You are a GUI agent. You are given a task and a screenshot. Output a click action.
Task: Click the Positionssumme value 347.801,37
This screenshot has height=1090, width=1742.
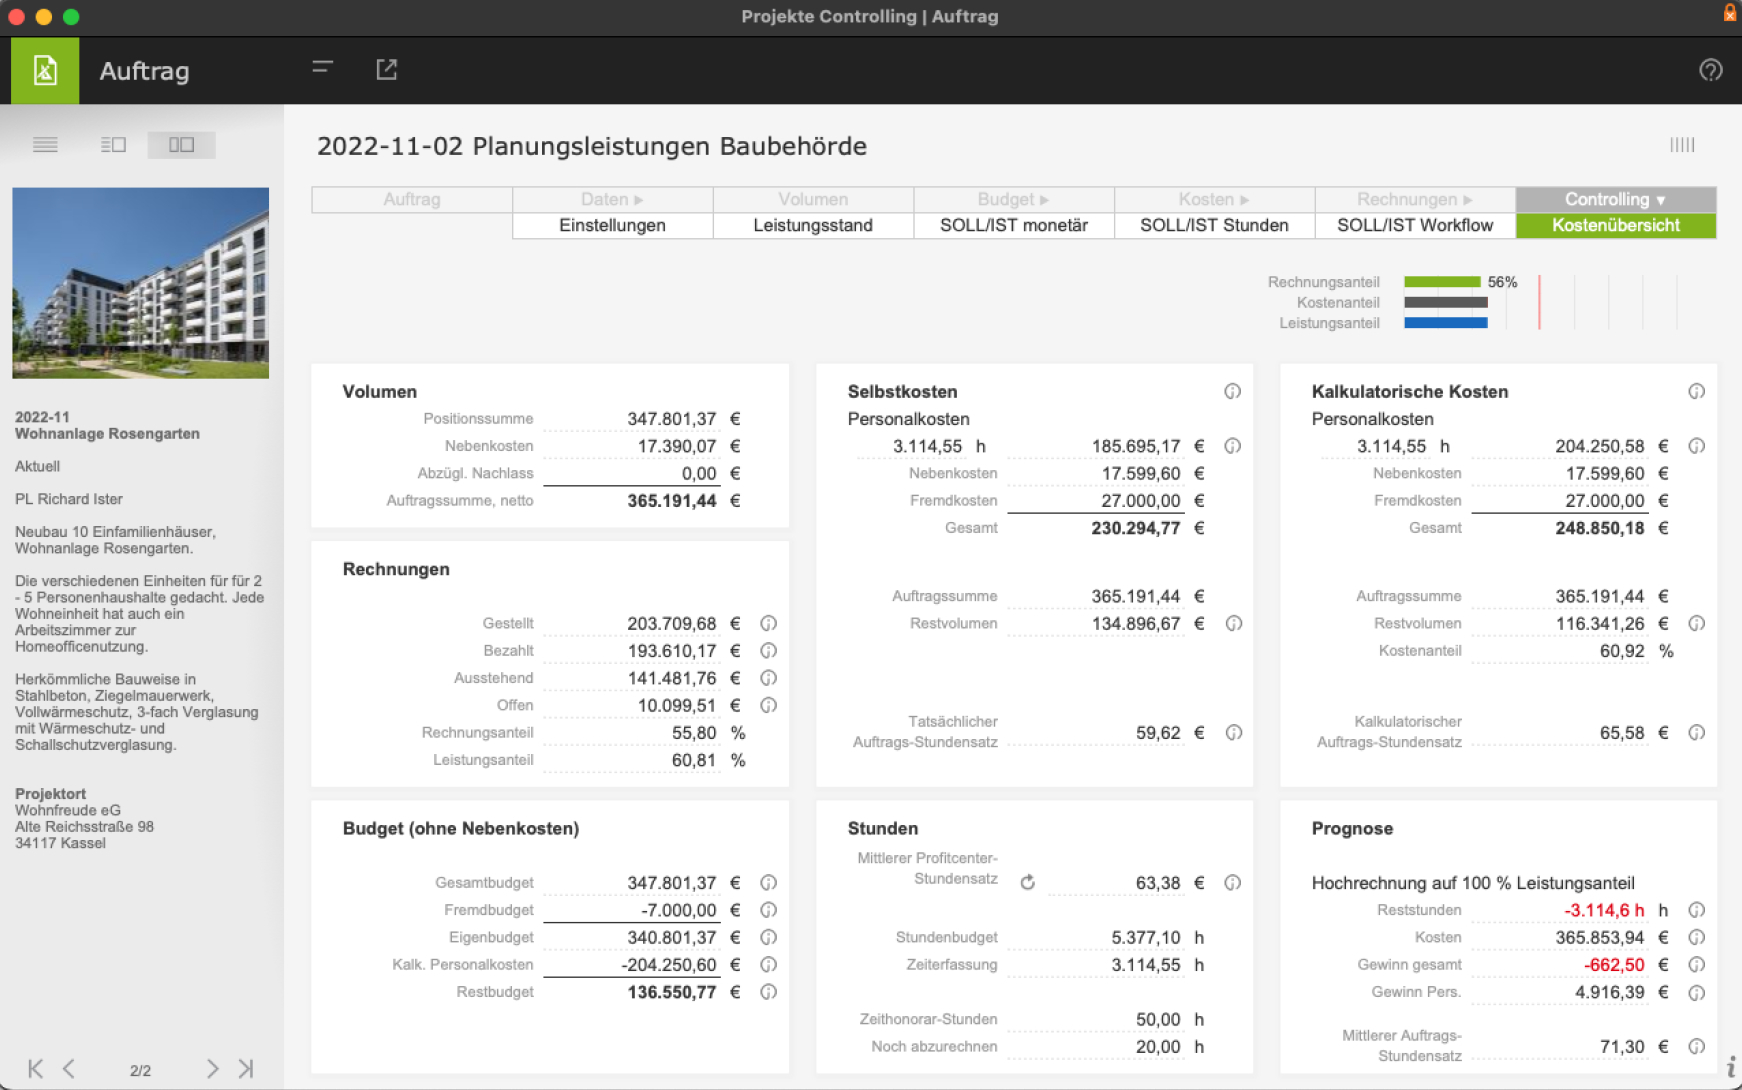(672, 418)
